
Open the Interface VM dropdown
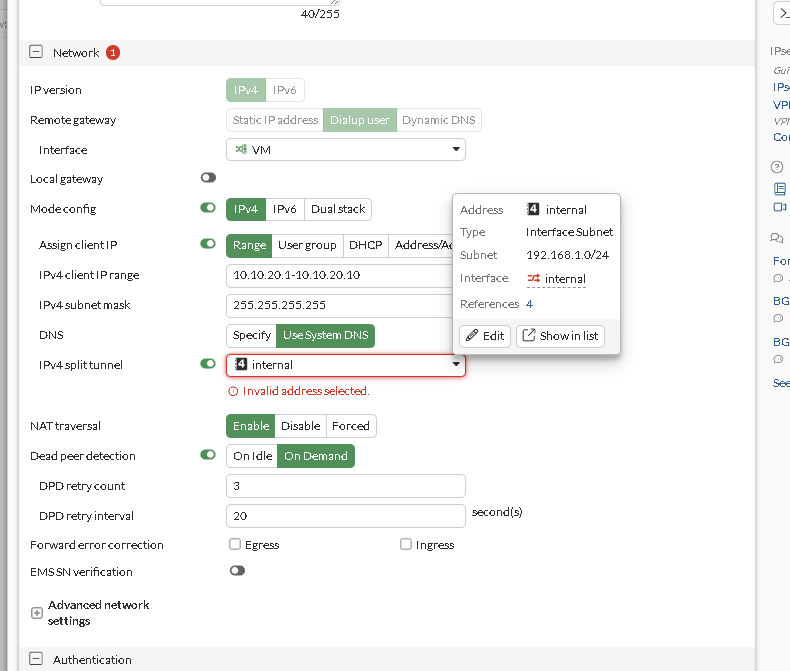click(346, 150)
